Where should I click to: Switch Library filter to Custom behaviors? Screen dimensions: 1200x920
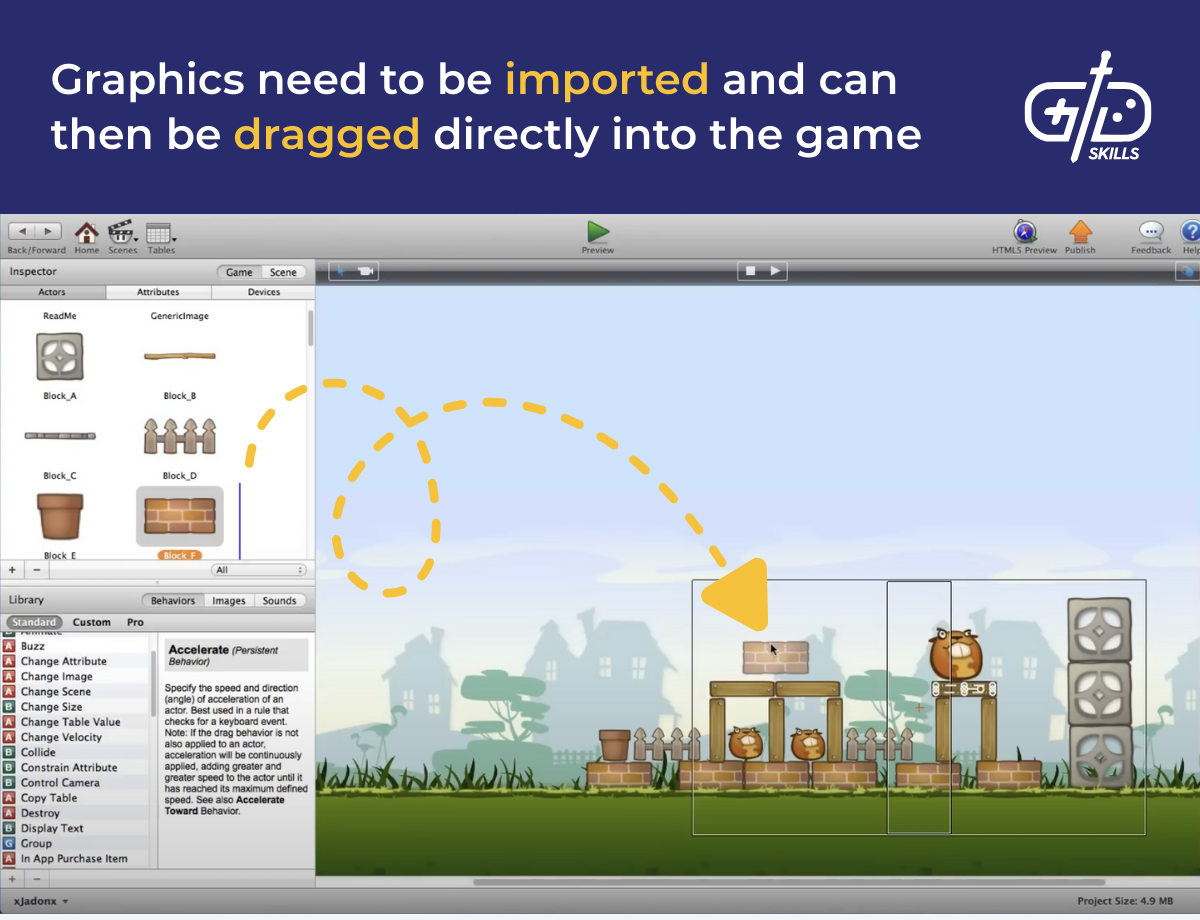[x=92, y=622]
